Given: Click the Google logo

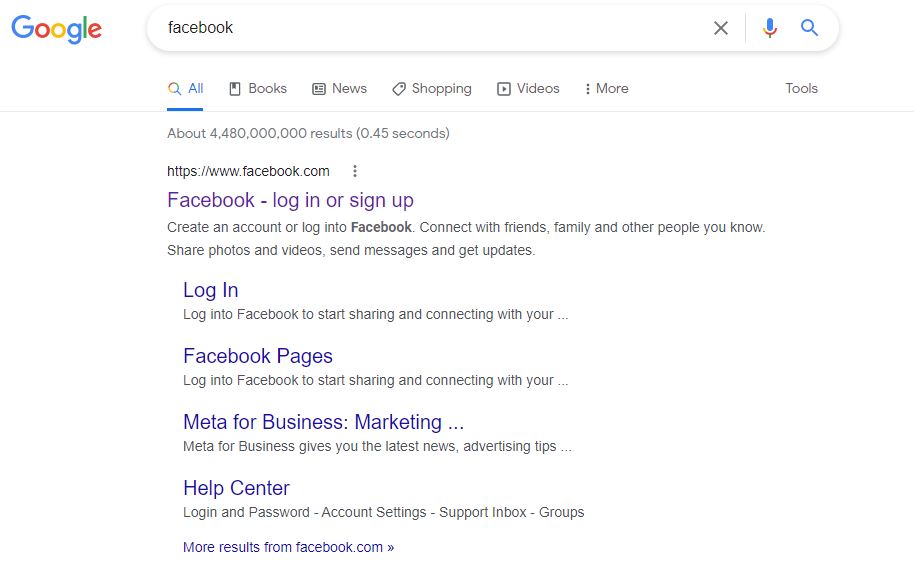Looking at the screenshot, I should pyautogui.click(x=56, y=28).
